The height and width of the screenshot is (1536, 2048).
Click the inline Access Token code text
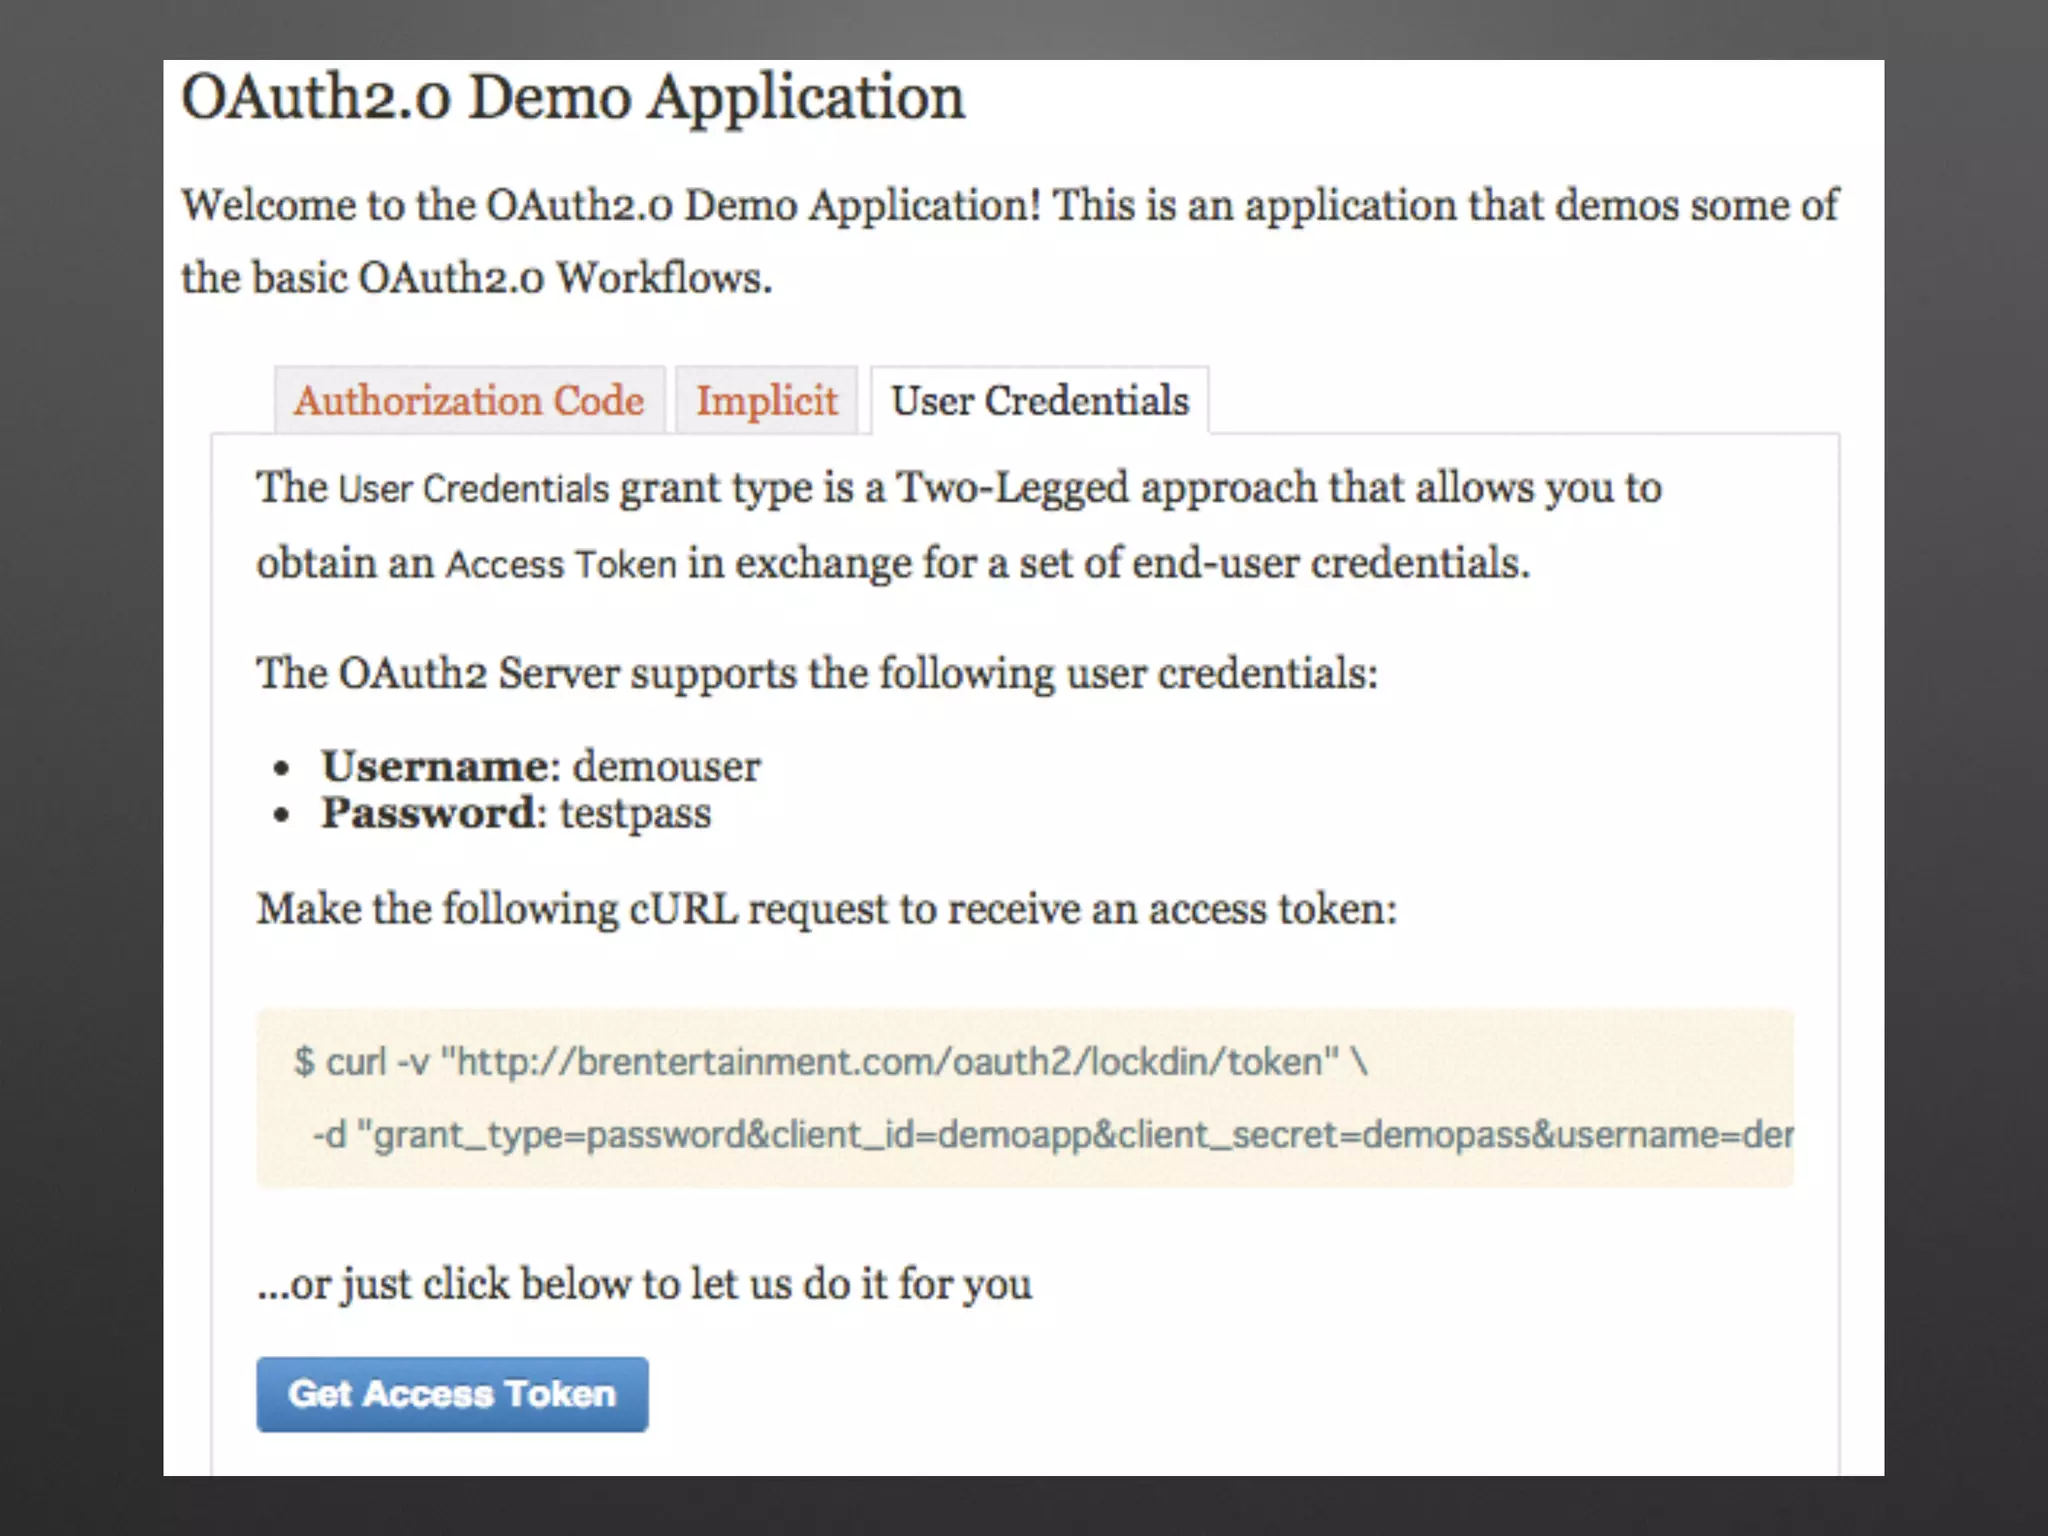coord(561,564)
